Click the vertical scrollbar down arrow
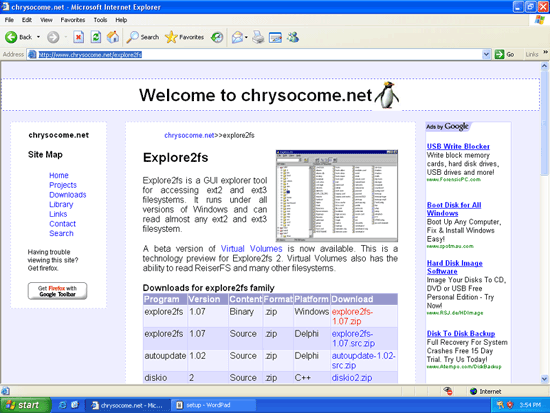Image resolution: width=550 pixels, height=413 pixels. click(x=544, y=379)
